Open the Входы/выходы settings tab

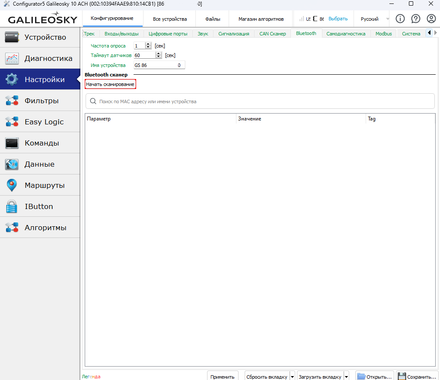coord(121,34)
